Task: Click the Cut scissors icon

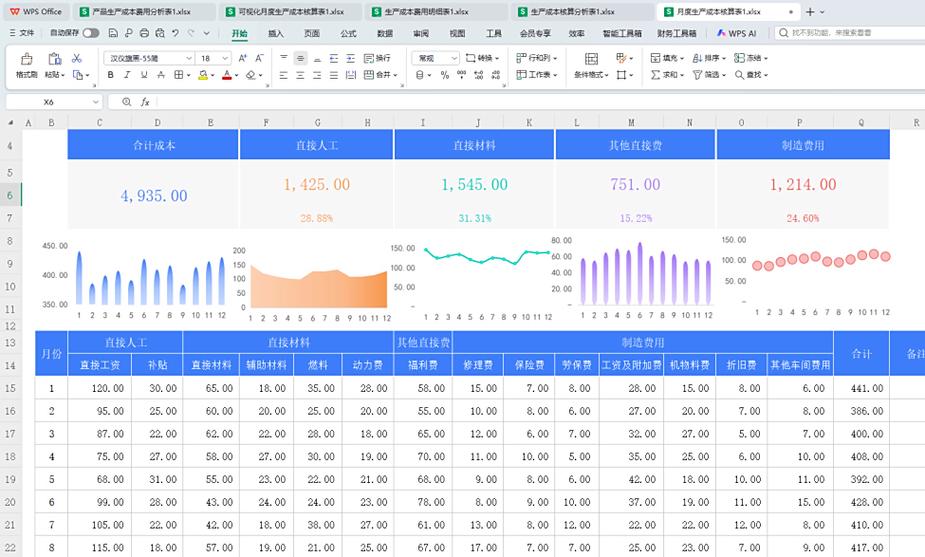Action: 77,58
